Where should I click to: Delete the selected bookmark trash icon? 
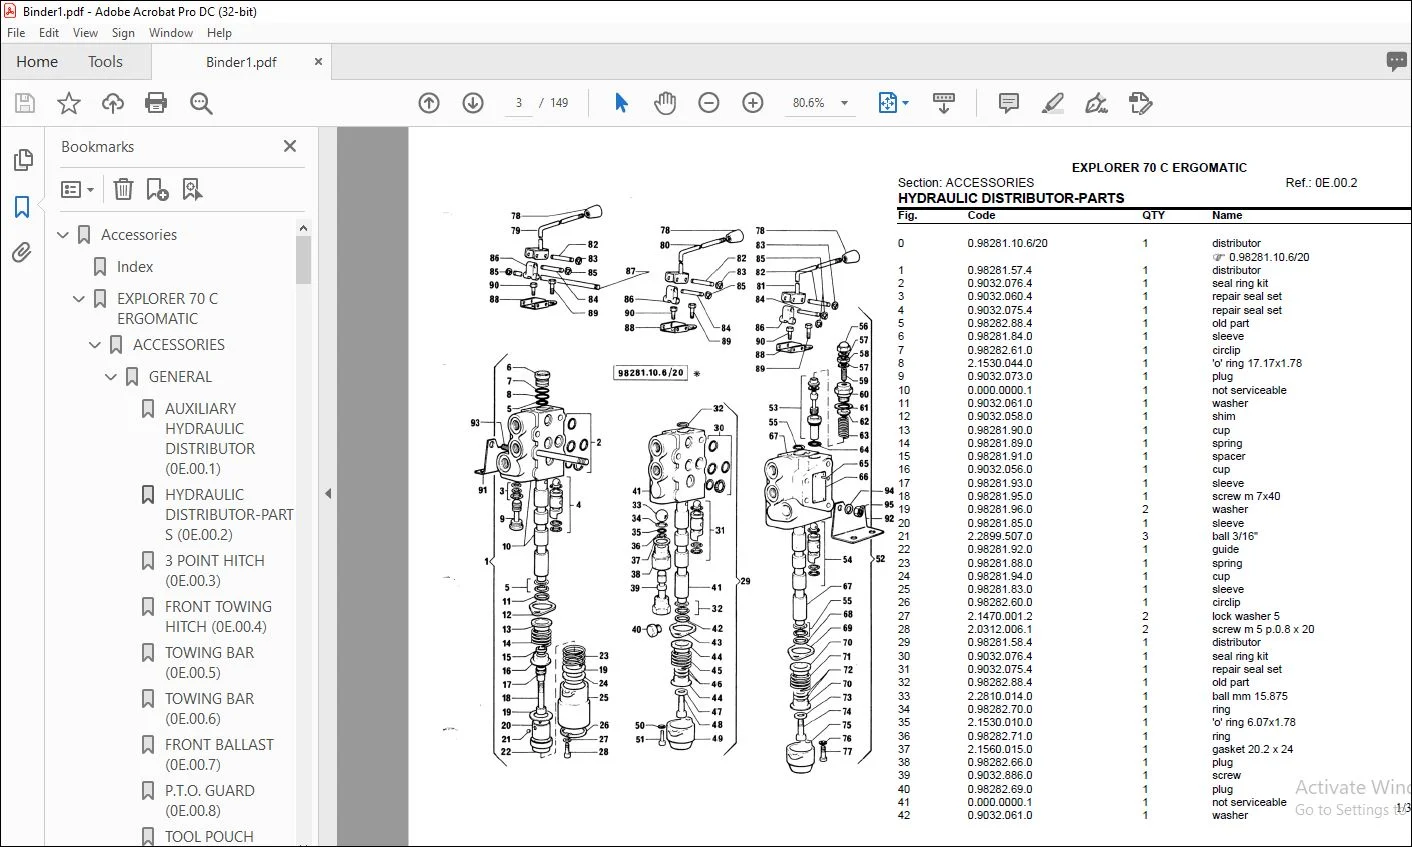[x=123, y=189]
